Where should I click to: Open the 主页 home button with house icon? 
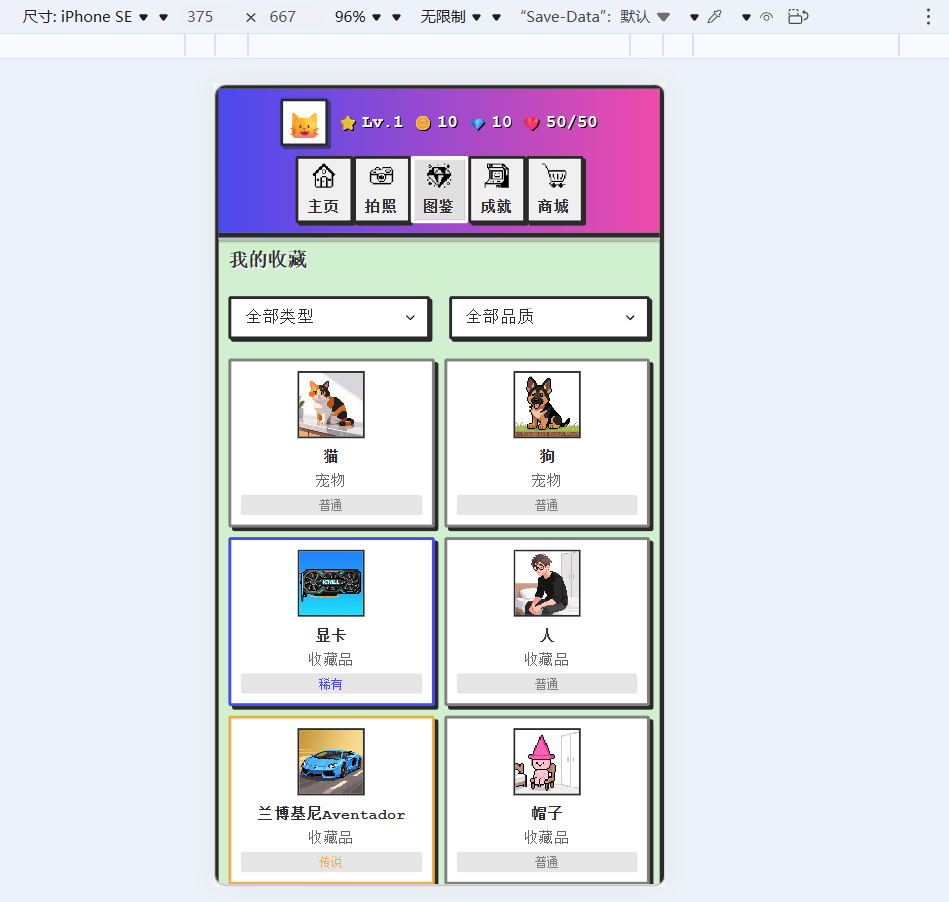324,189
